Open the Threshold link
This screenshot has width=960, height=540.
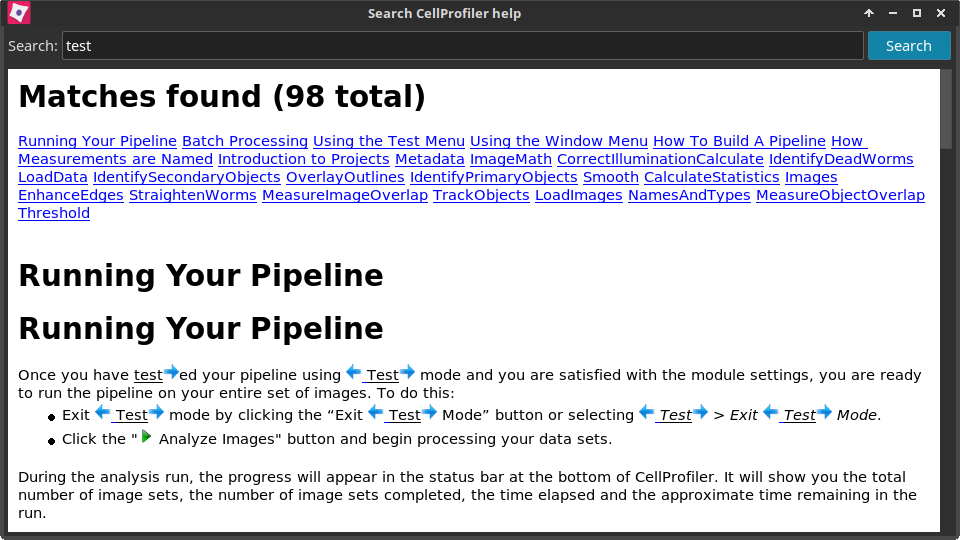tap(54, 213)
